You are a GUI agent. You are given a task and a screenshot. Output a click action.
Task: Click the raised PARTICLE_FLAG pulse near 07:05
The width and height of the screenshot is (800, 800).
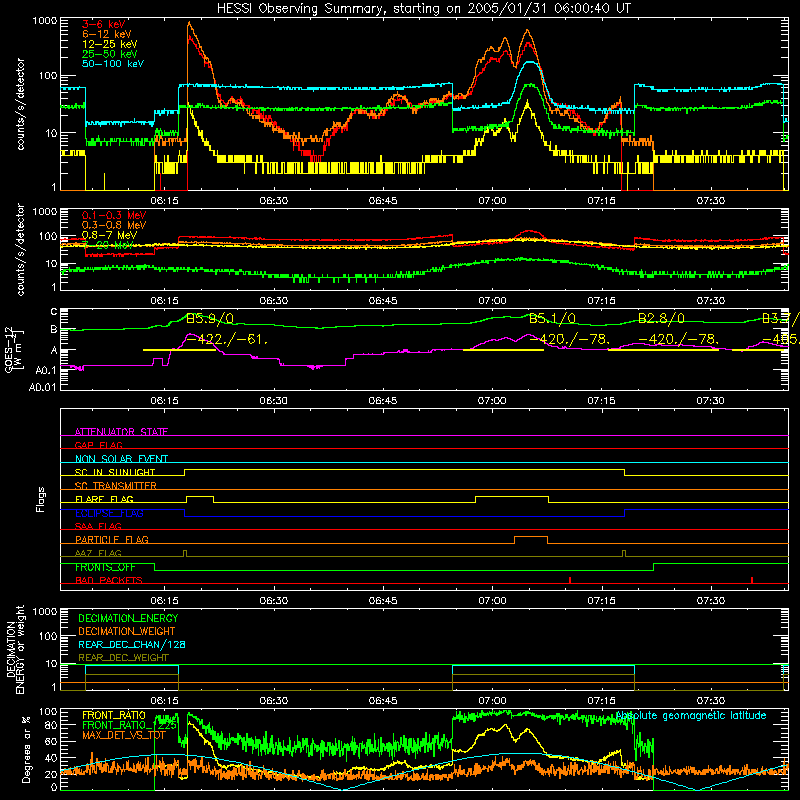coord(531,540)
